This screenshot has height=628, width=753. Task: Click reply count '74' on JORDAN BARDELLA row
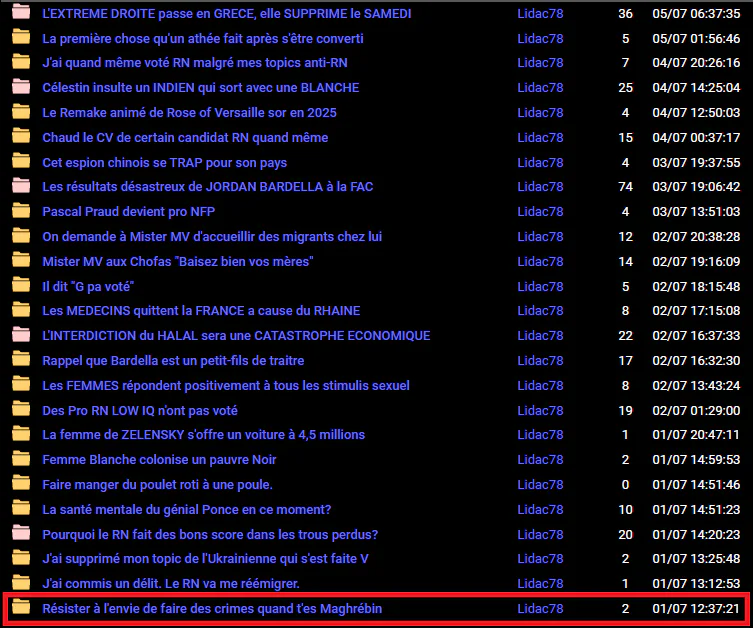click(x=625, y=187)
